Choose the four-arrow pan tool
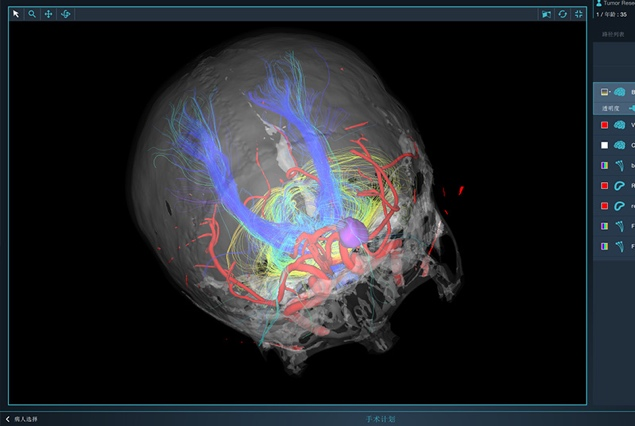The height and width of the screenshot is (426, 635). (x=49, y=15)
